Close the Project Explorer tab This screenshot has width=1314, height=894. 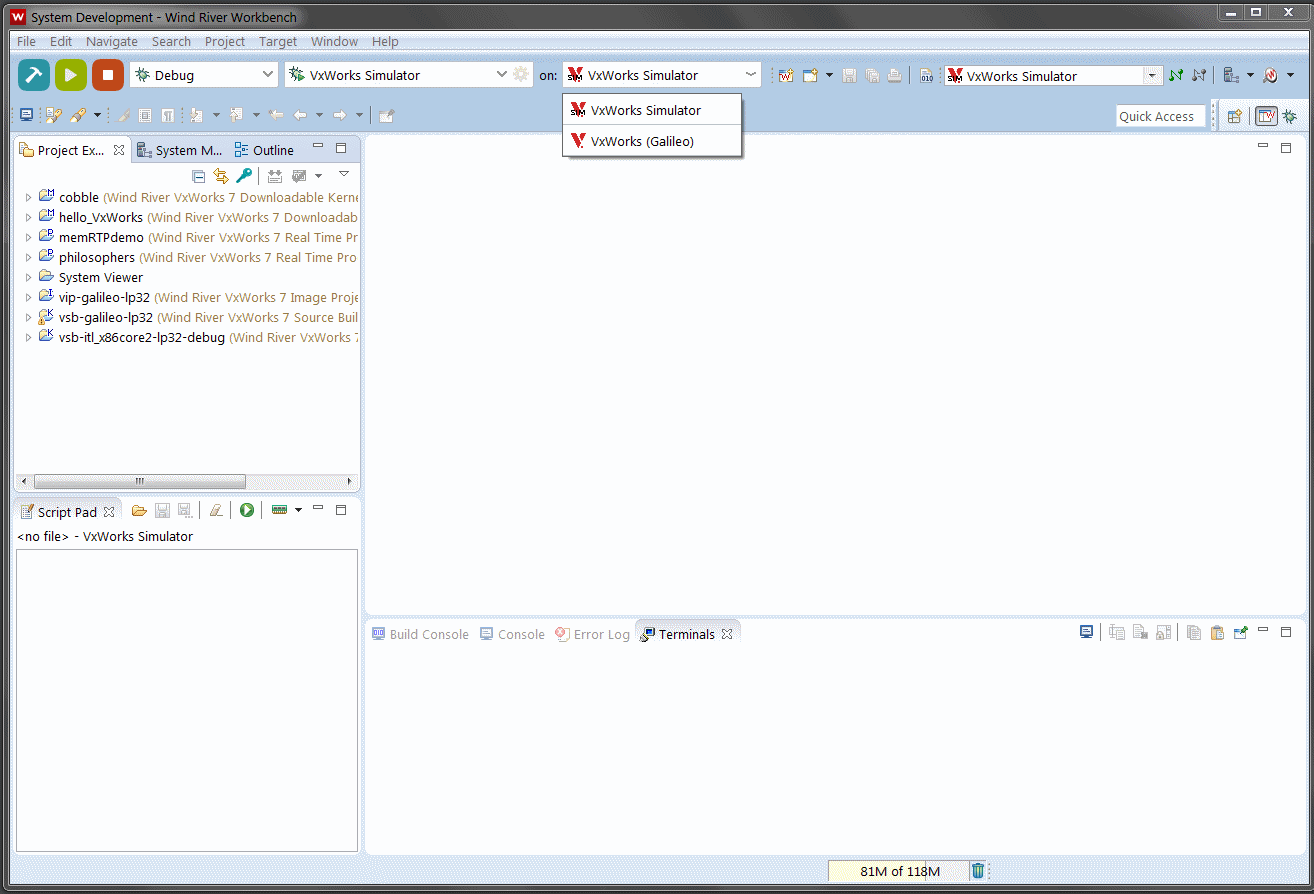pyautogui.click(x=118, y=150)
